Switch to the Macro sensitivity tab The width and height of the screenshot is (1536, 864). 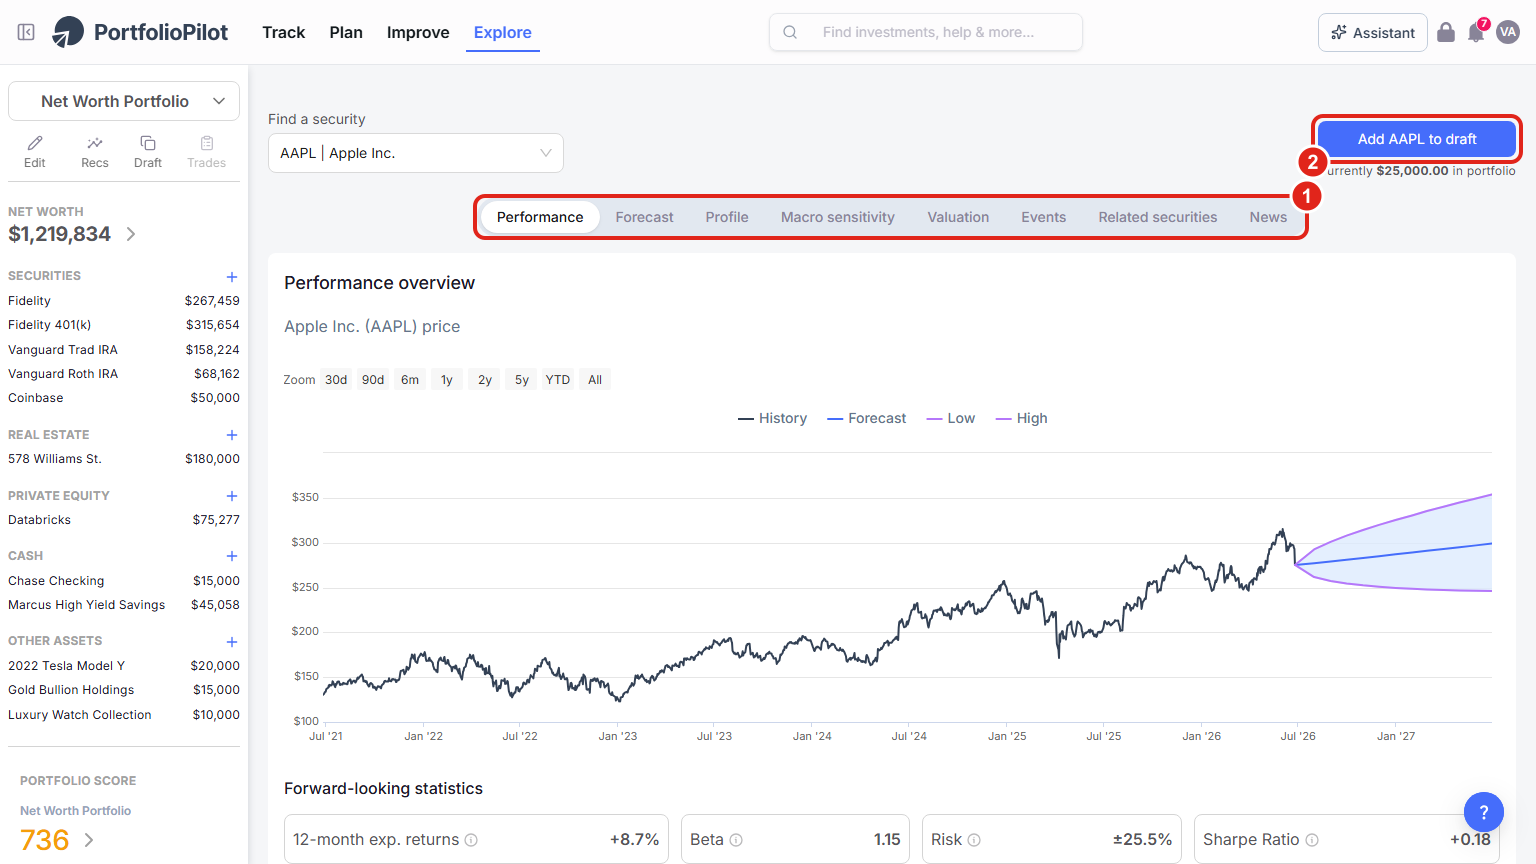pos(838,217)
